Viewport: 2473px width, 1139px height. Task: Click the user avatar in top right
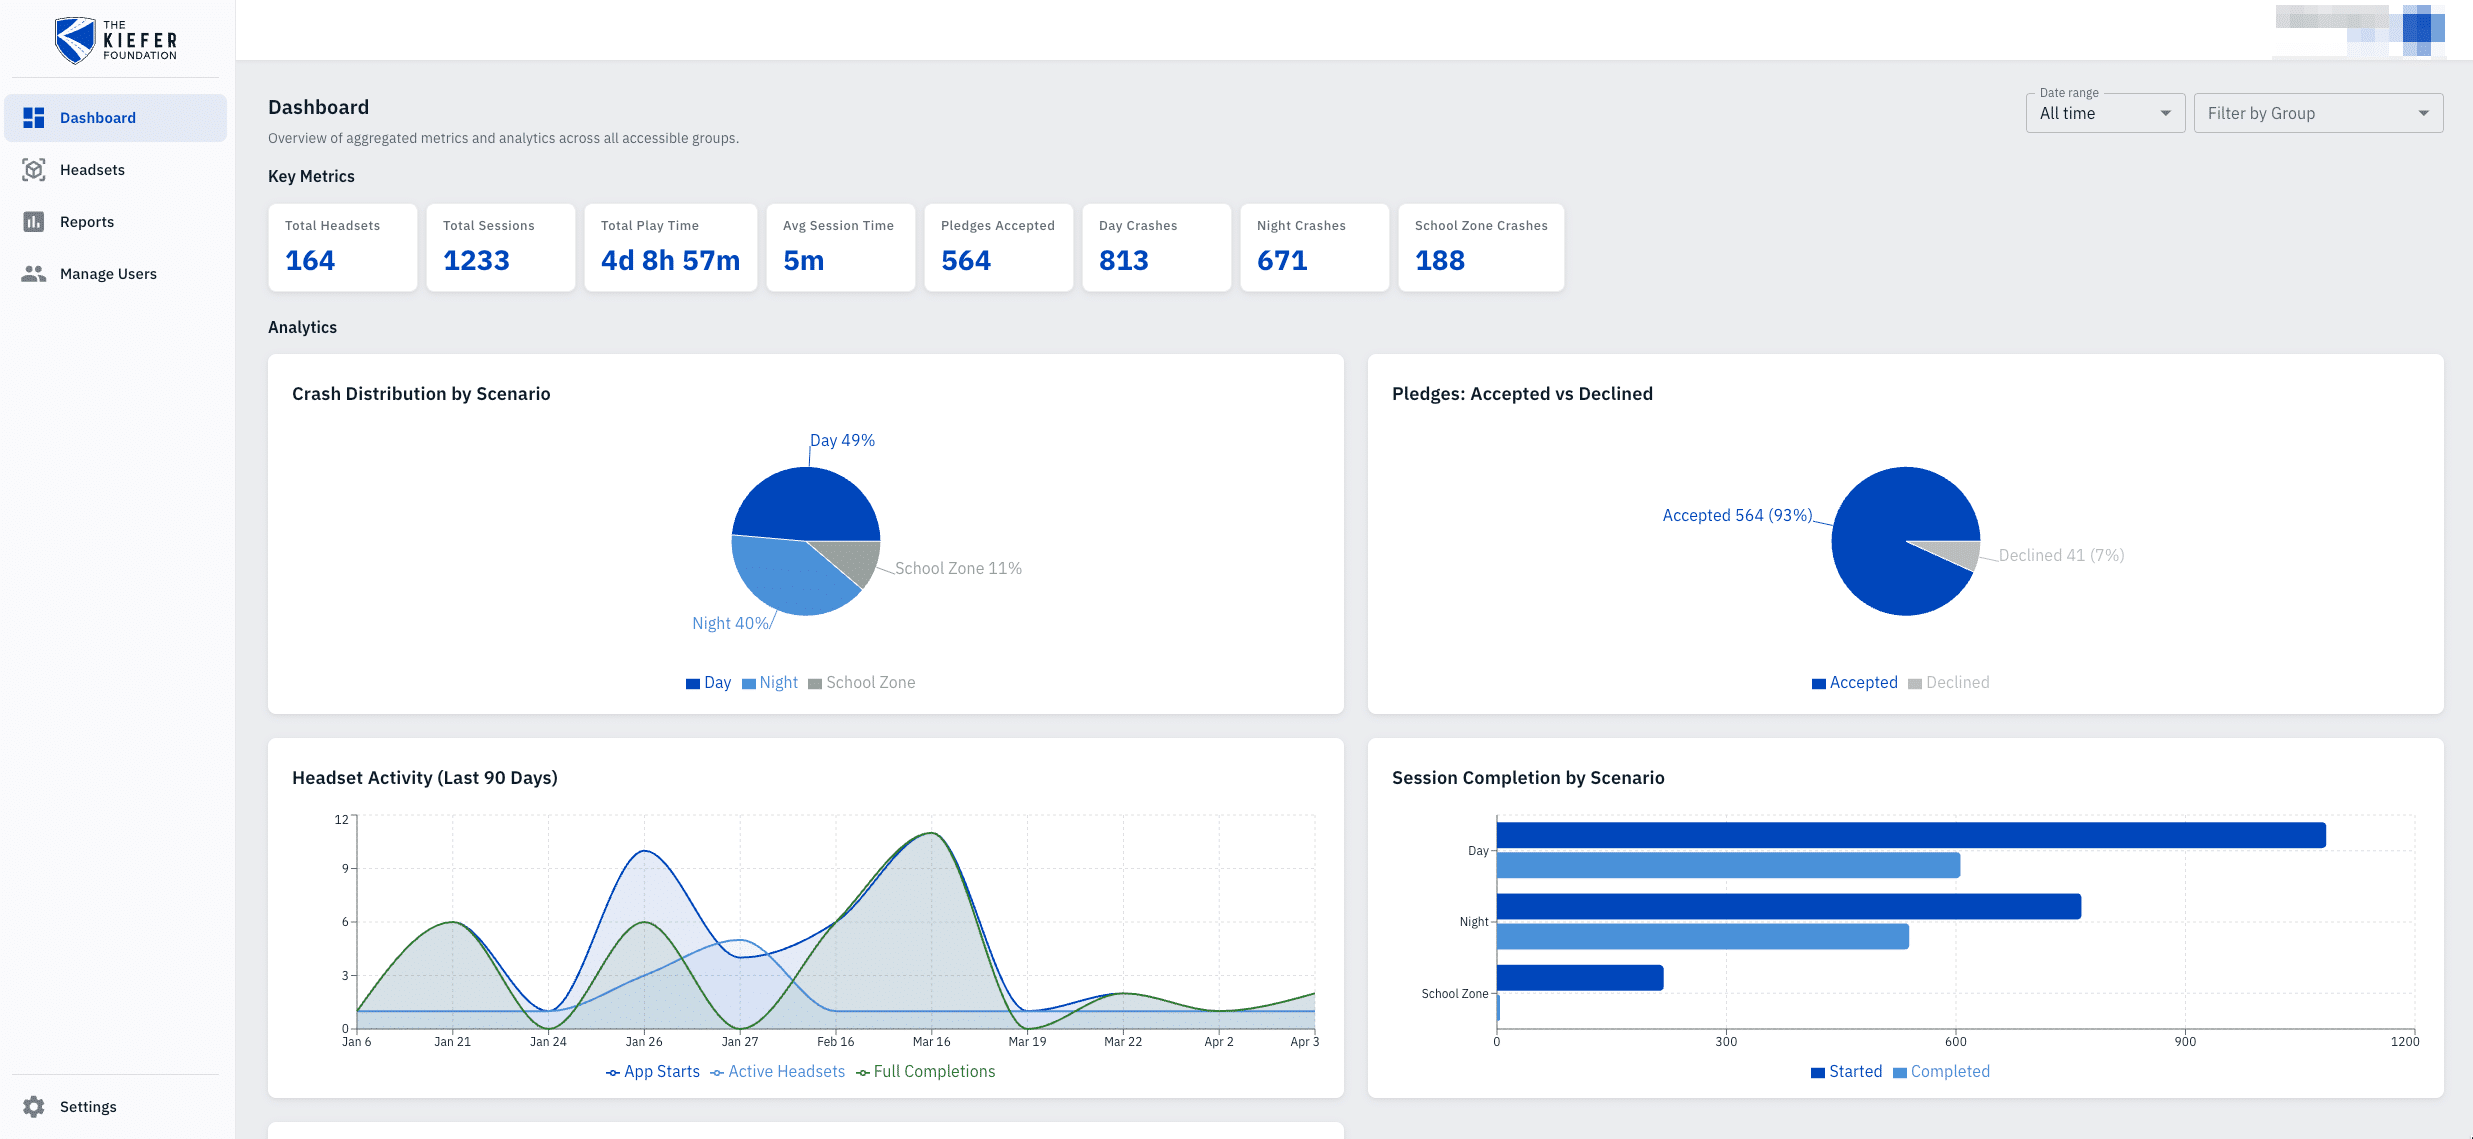click(x=2423, y=28)
